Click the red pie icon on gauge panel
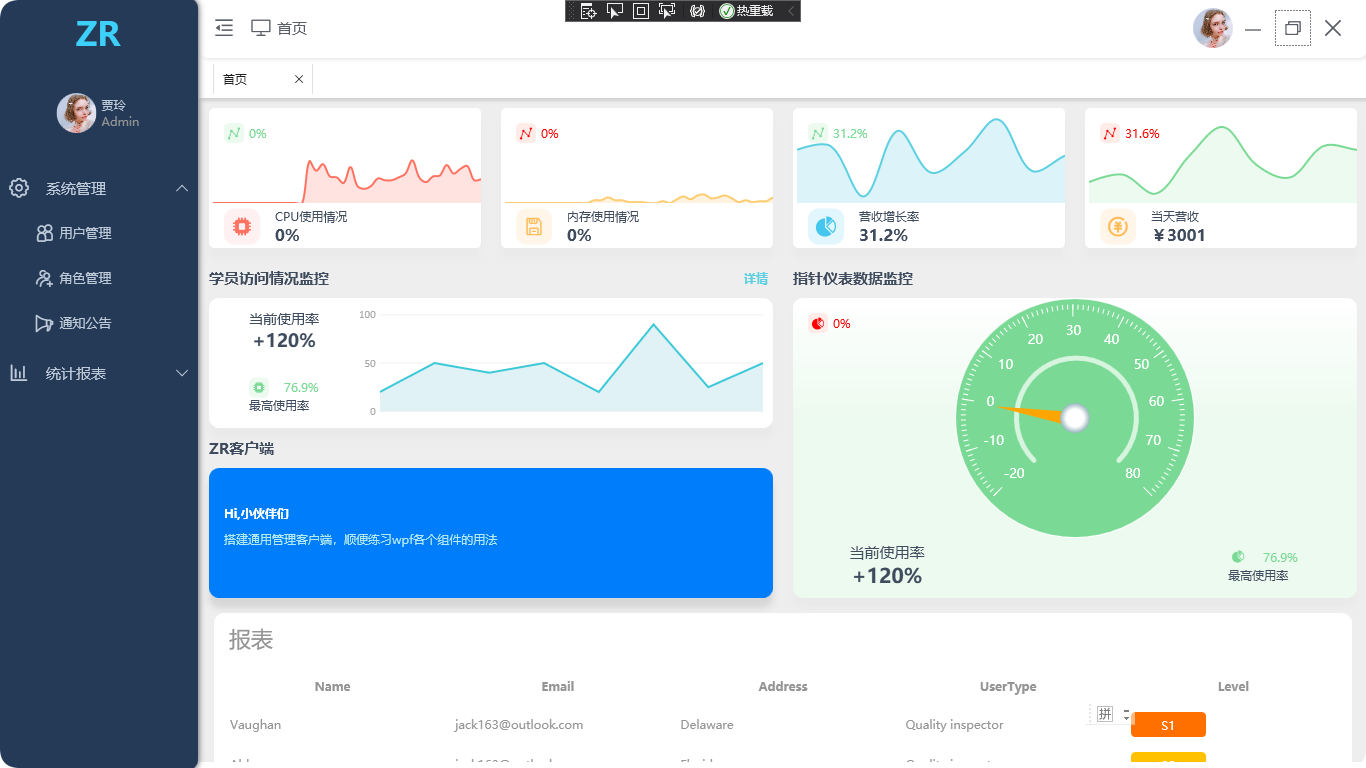Screen dimensions: 1366x768 pyautogui.click(x=818, y=323)
